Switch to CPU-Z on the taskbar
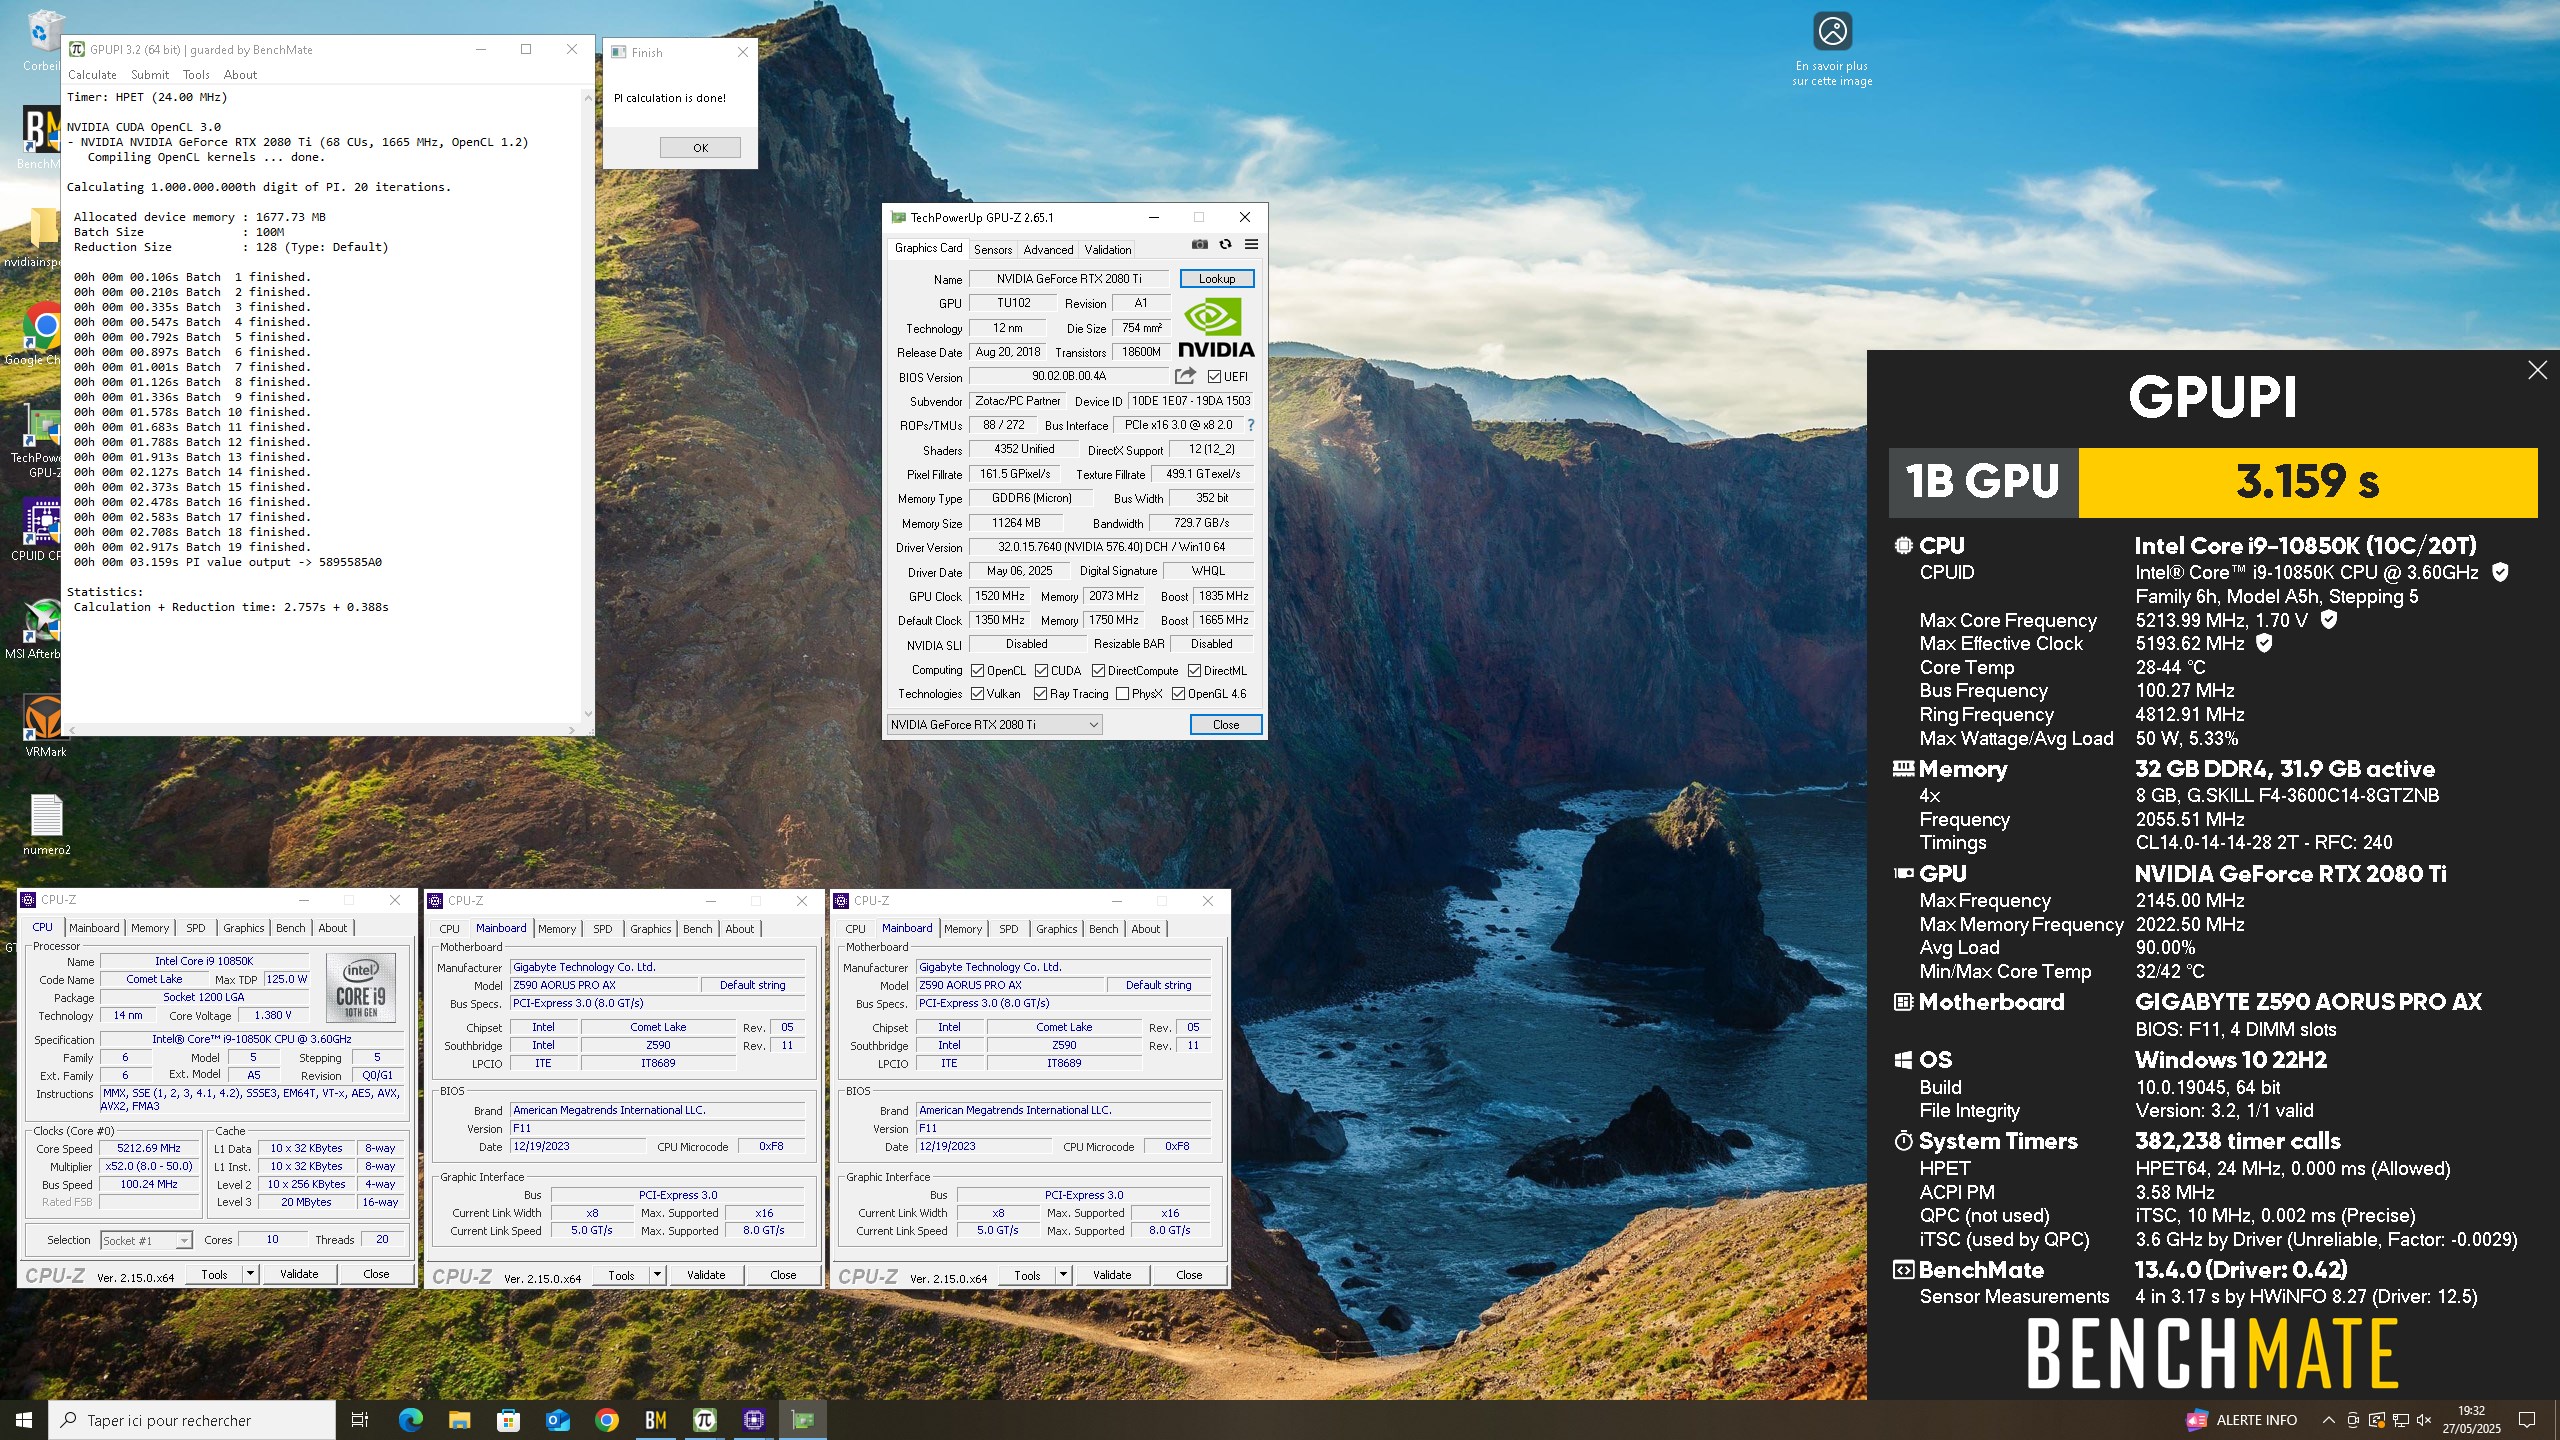Screen dimensions: 2560x1440 (x=753, y=1420)
